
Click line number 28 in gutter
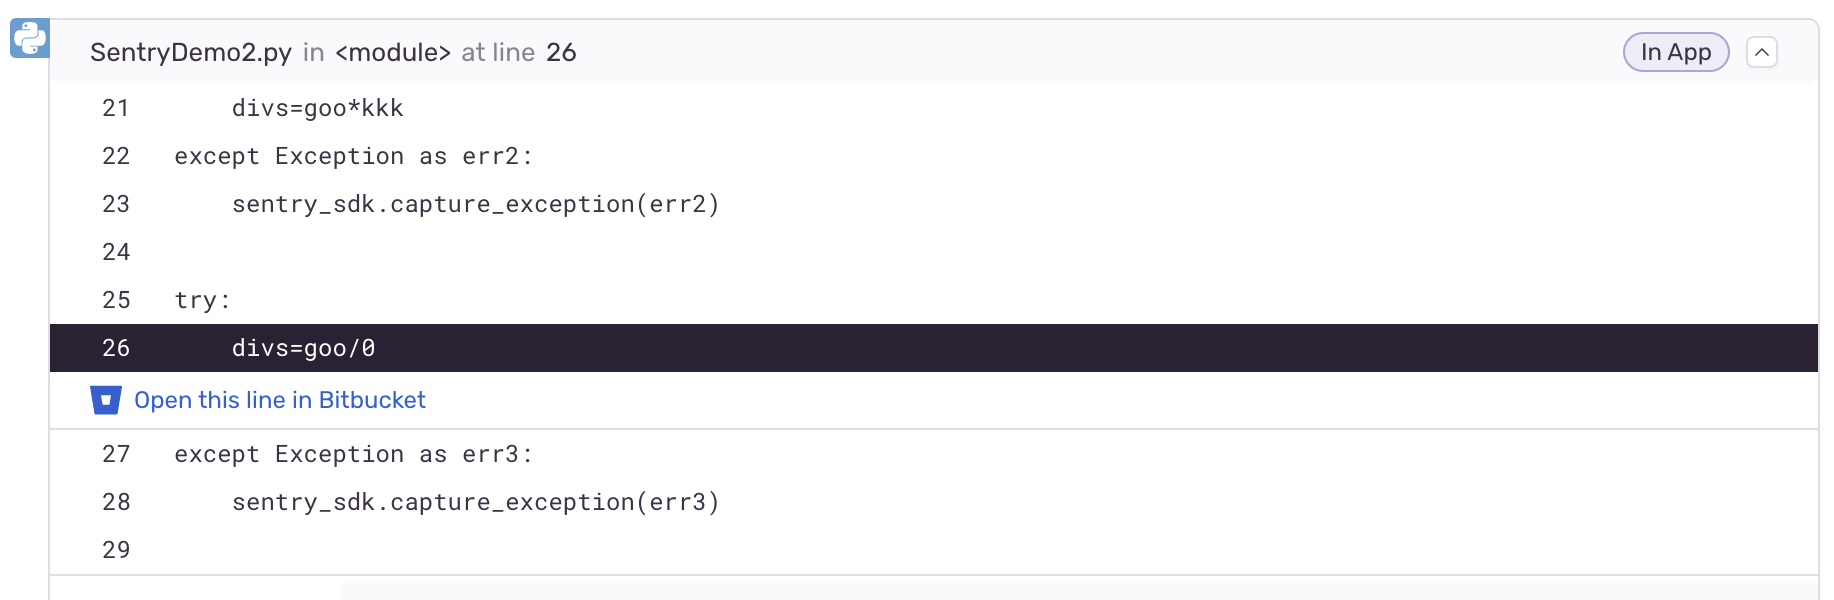click(116, 502)
